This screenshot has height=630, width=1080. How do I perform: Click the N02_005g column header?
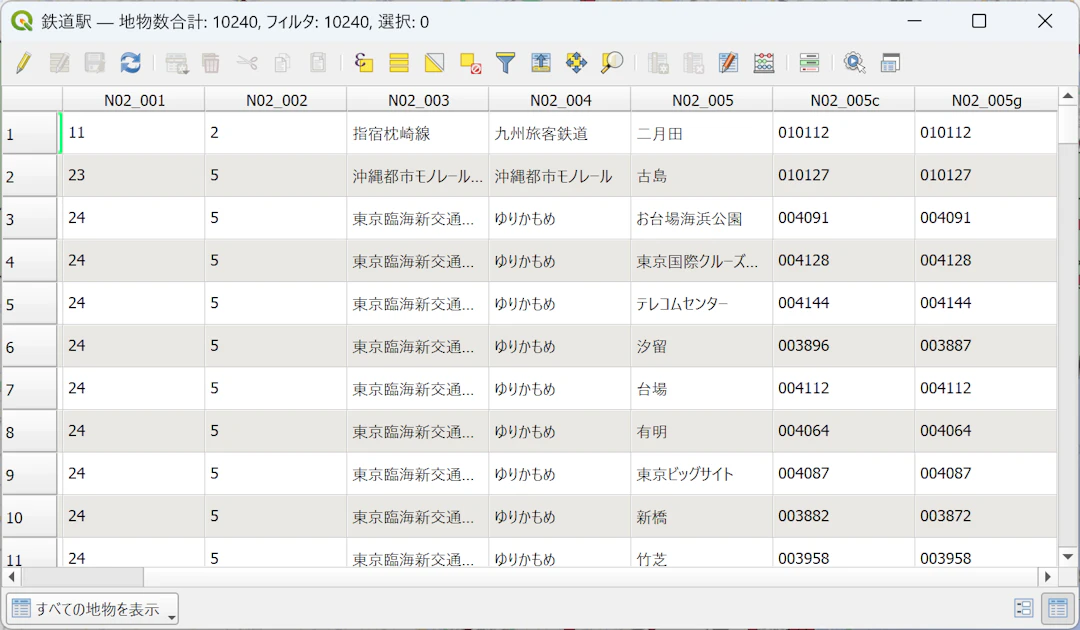[x=986, y=101]
